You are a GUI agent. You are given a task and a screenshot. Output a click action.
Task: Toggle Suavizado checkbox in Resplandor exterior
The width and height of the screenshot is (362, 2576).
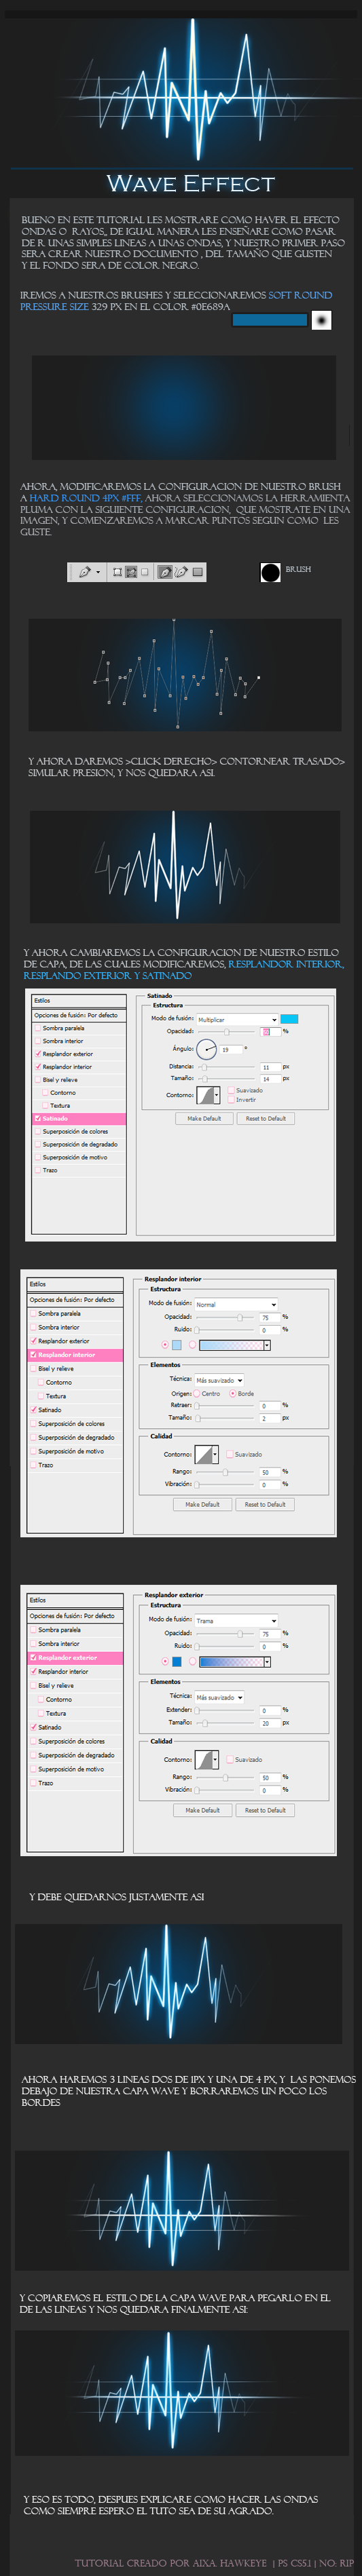(x=230, y=1759)
